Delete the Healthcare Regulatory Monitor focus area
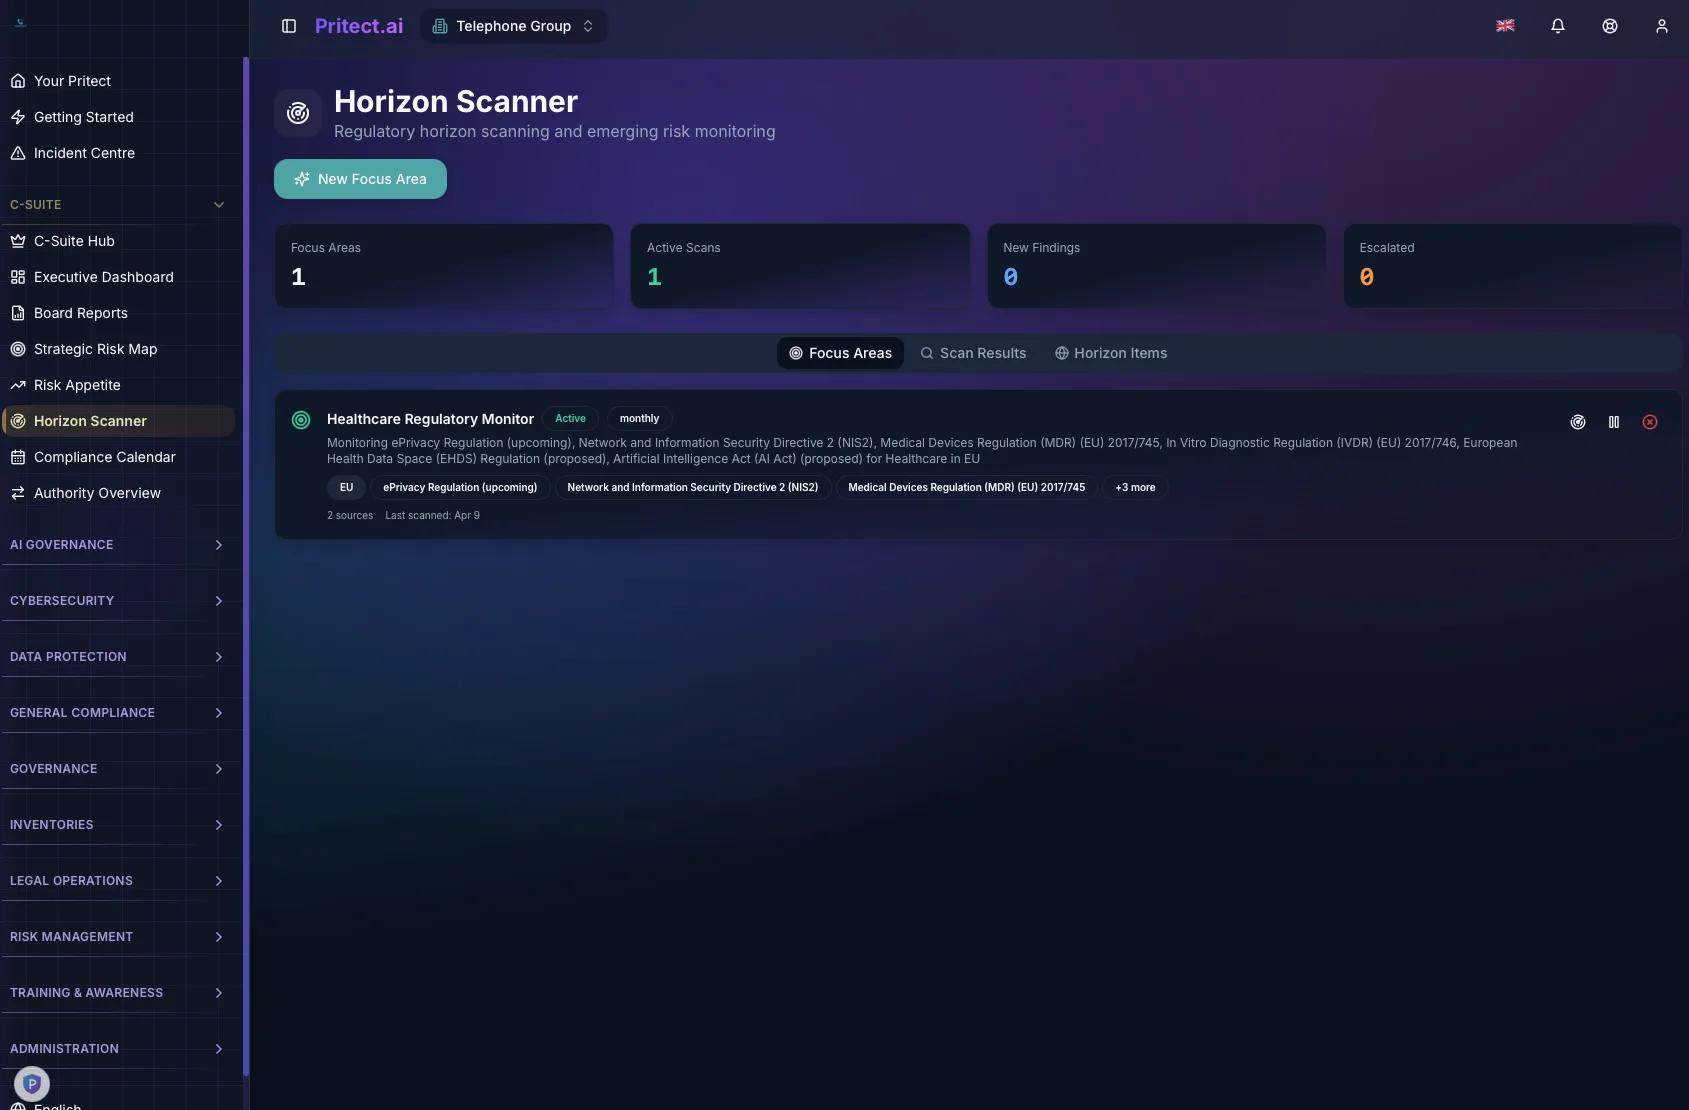This screenshot has height=1110, width=1689. [1650, 422]
